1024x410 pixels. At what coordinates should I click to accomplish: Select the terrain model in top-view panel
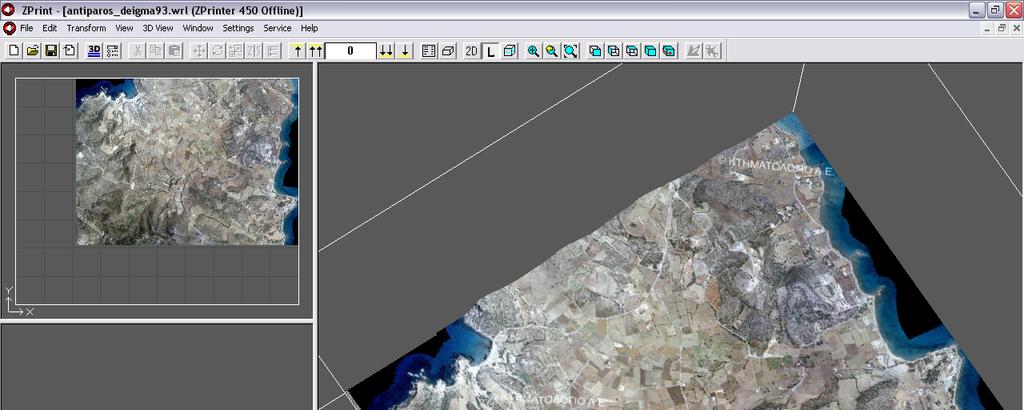pyautogui.click(x=187, y=162)
